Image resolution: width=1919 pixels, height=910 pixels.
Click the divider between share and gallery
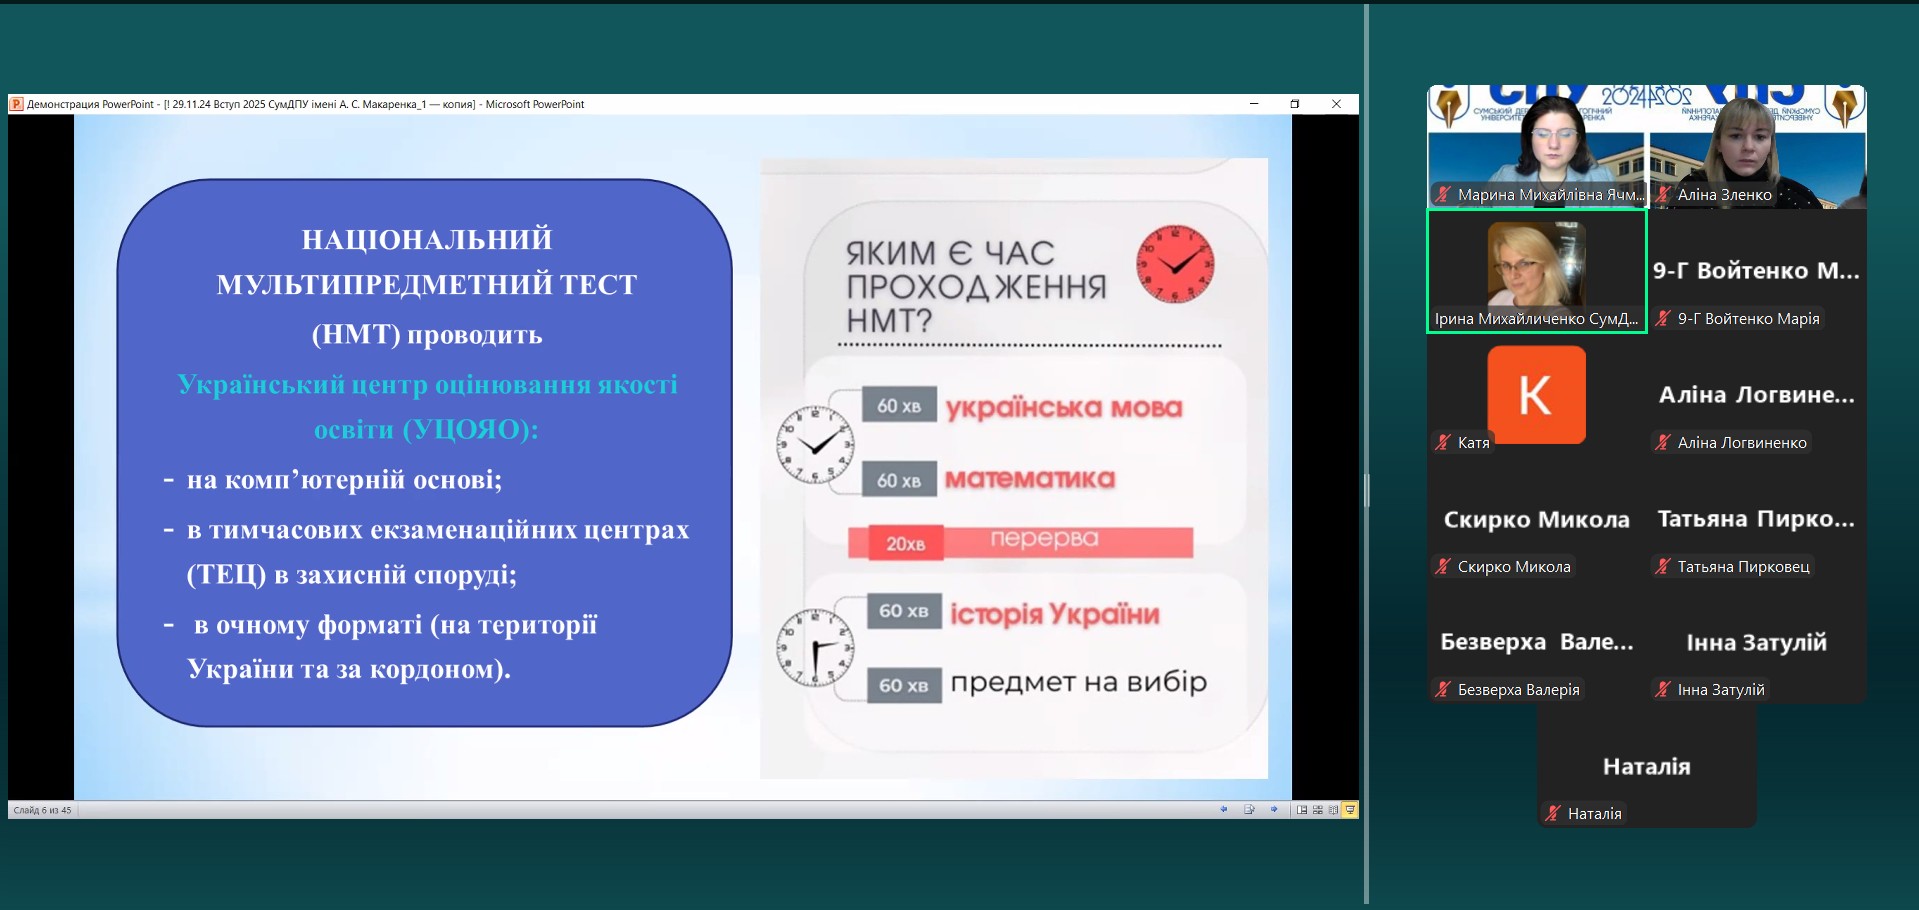(x=1366, y=490)
